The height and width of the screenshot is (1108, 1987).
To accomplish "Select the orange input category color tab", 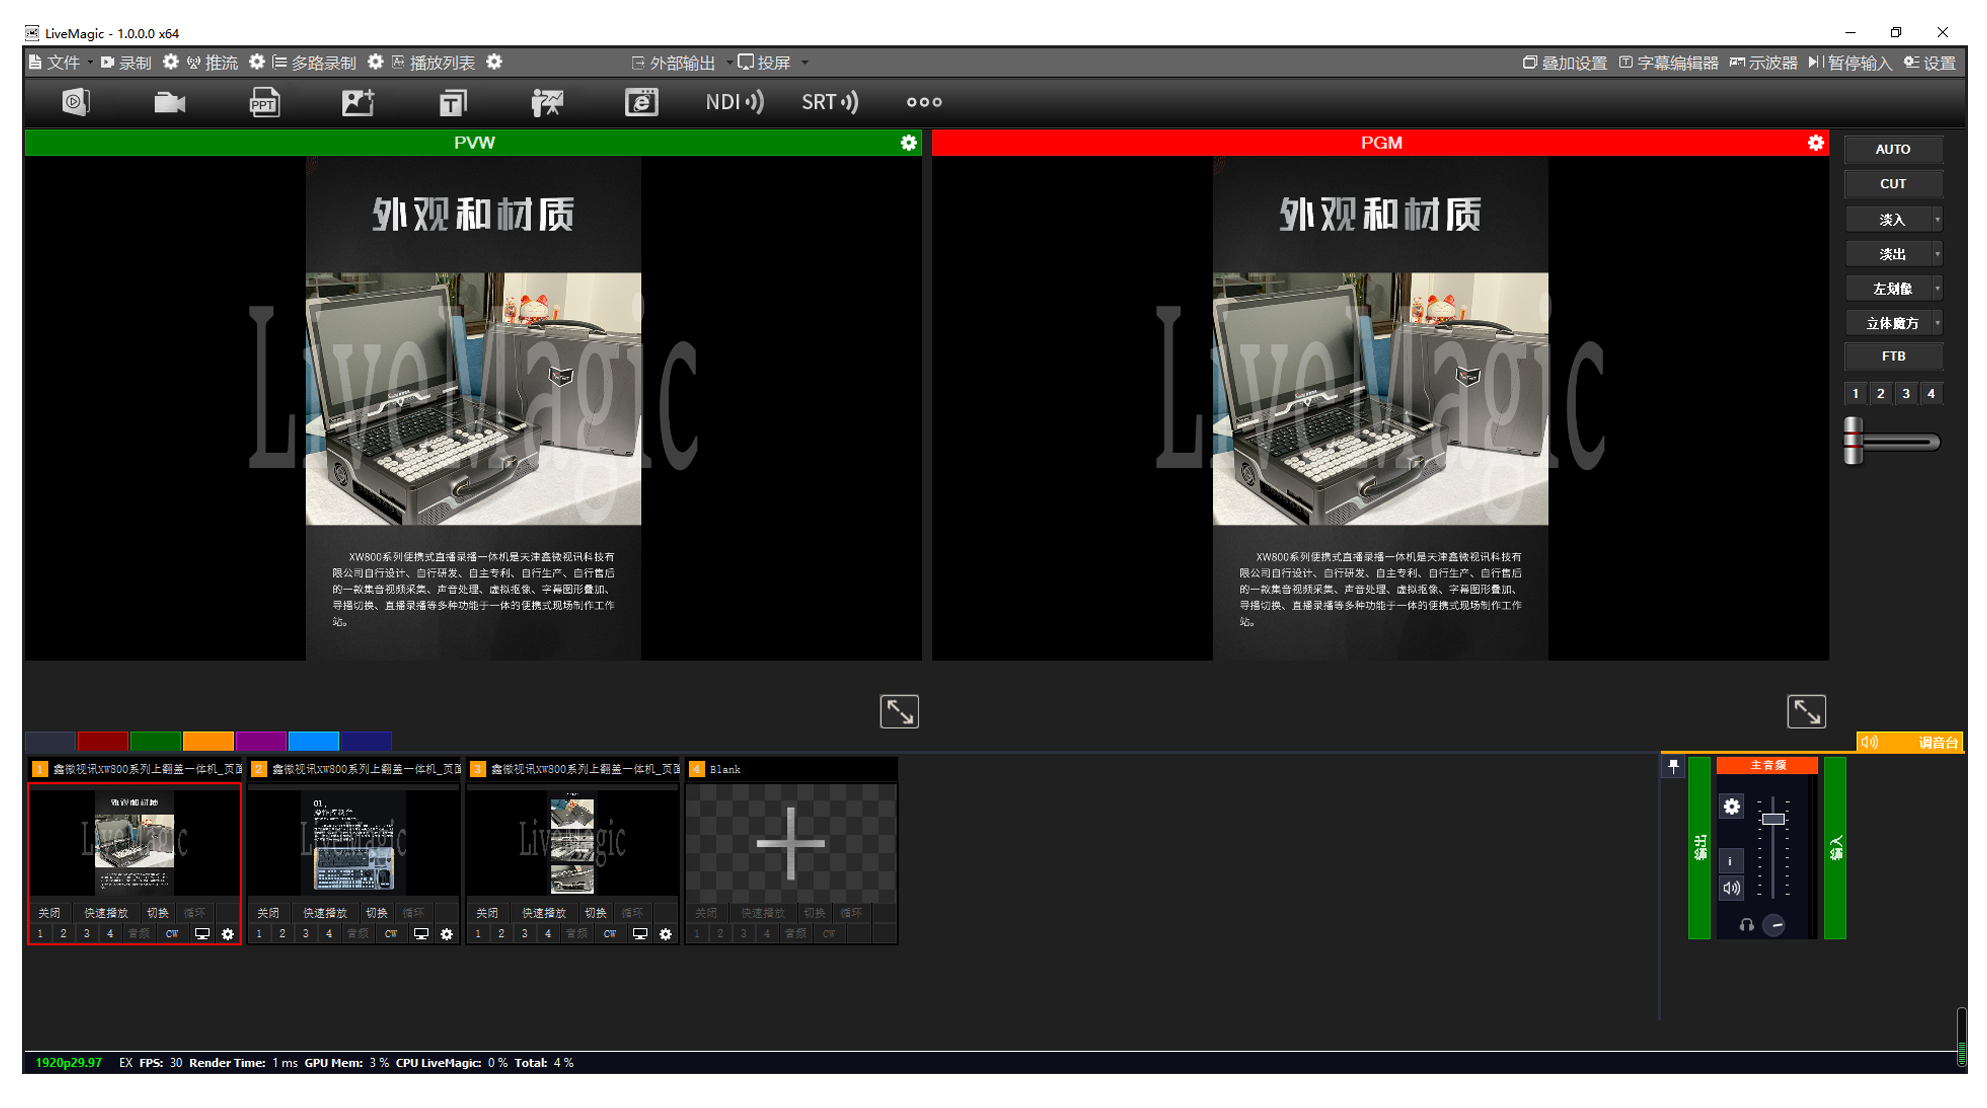I will coord(208,741).
